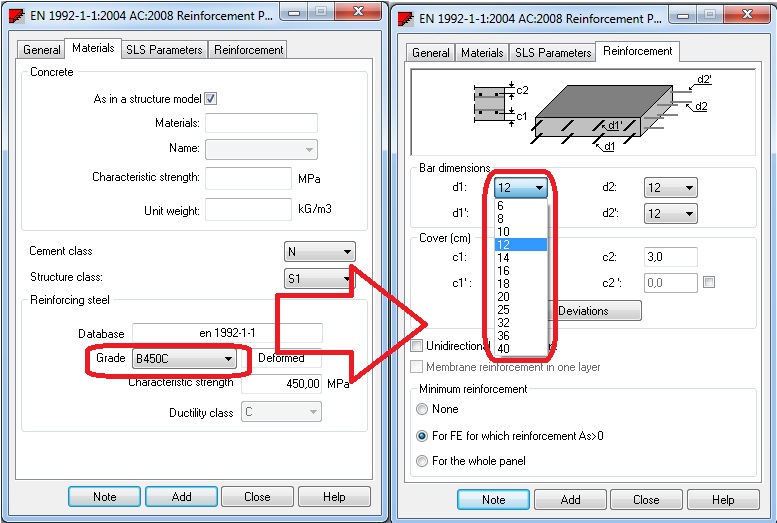
Task: Open the Cement class dropdown
Action: point(320,252)
